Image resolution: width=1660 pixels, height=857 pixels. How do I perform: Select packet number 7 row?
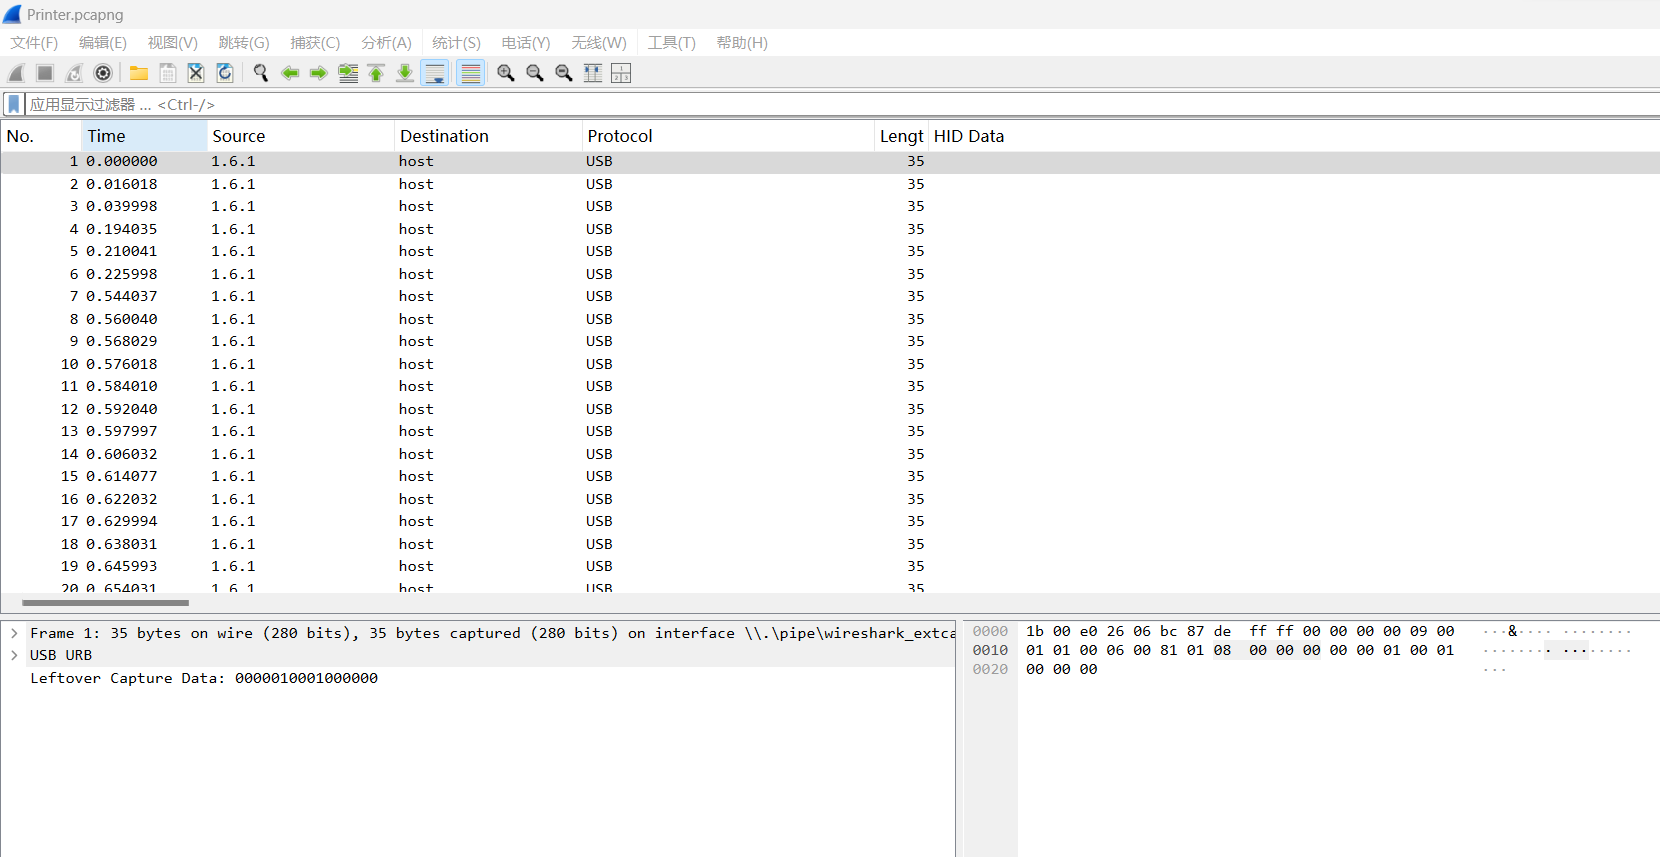click(830, 296)
